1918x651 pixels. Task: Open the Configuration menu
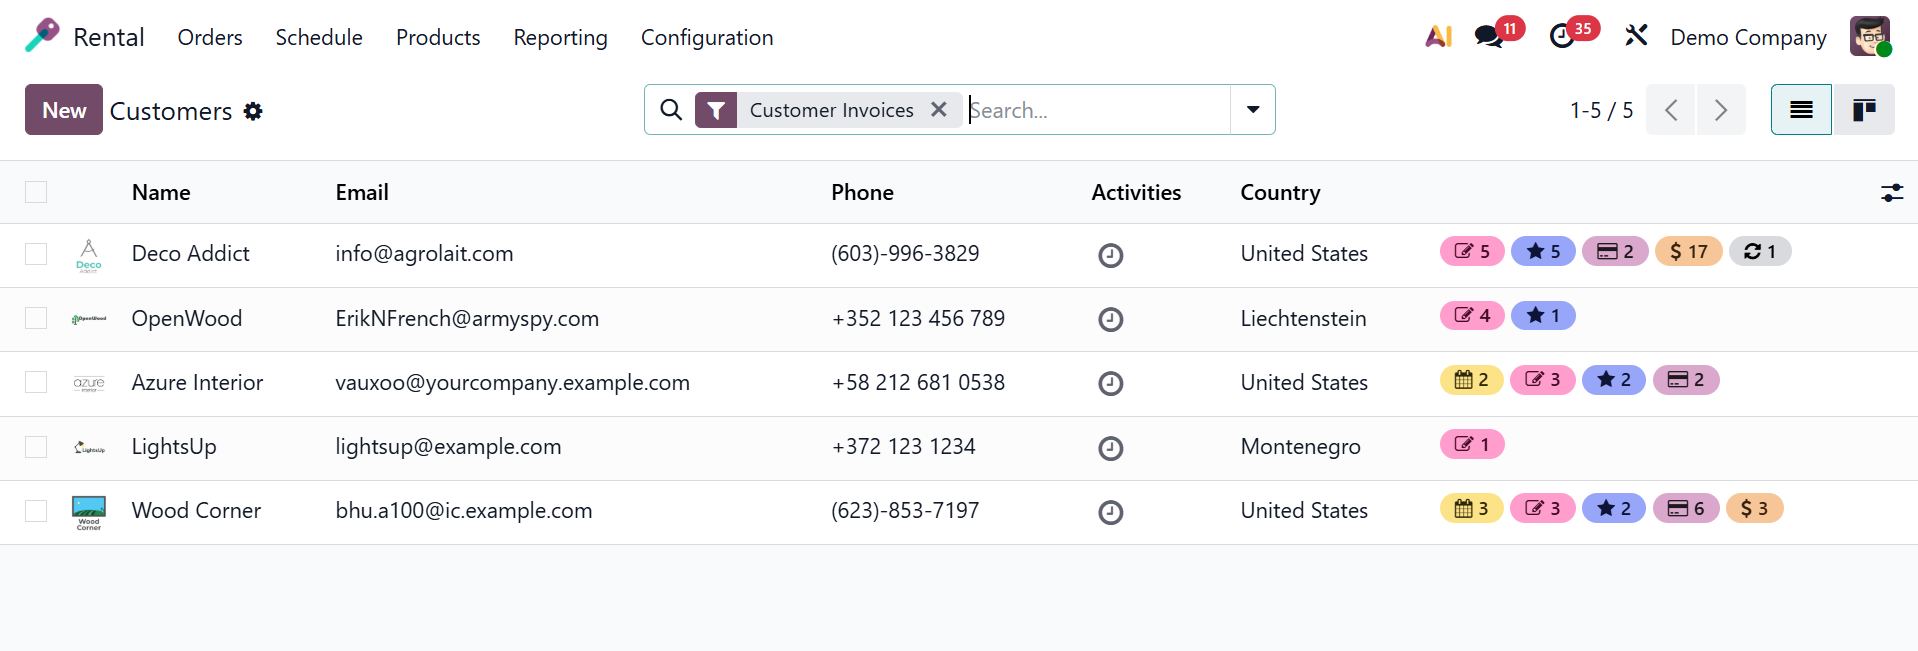706,38
